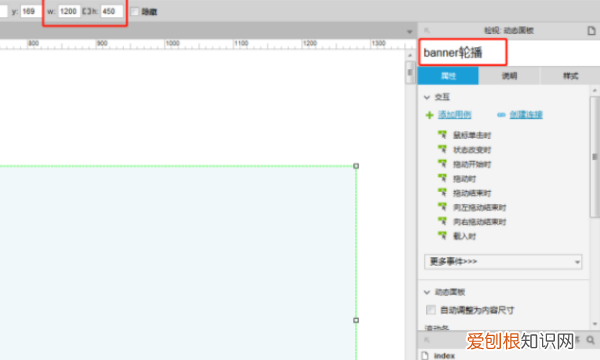The height and width of the screenshot is (360, 600).
Task: Click the pop-out arrow icon in inspector header
Action: click(x=427, y=31)
